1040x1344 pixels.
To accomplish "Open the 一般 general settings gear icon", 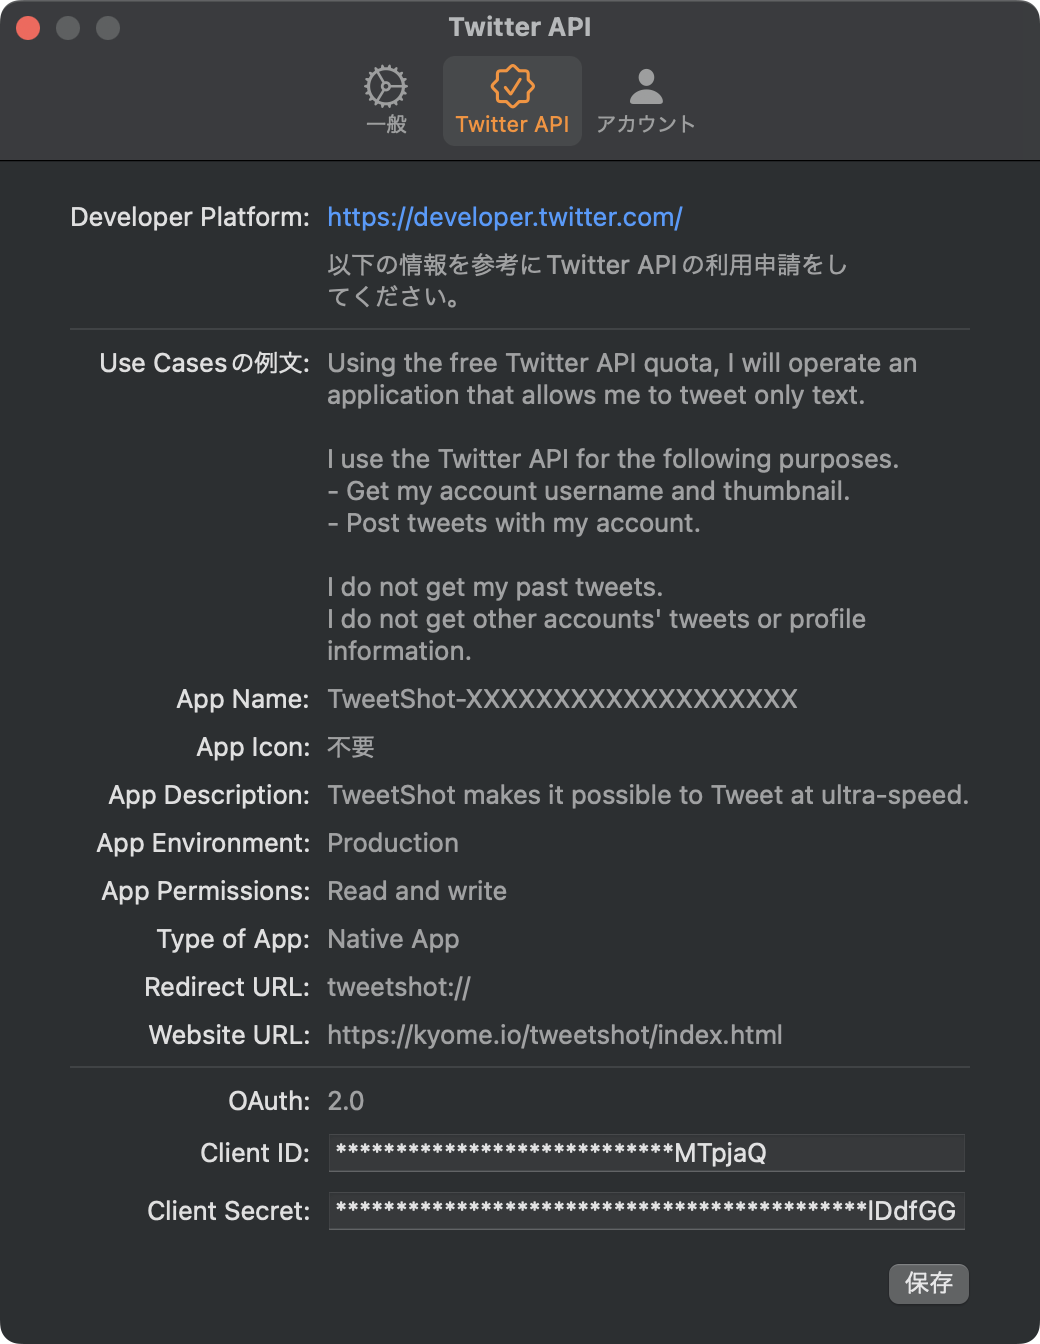I will 386,87.
